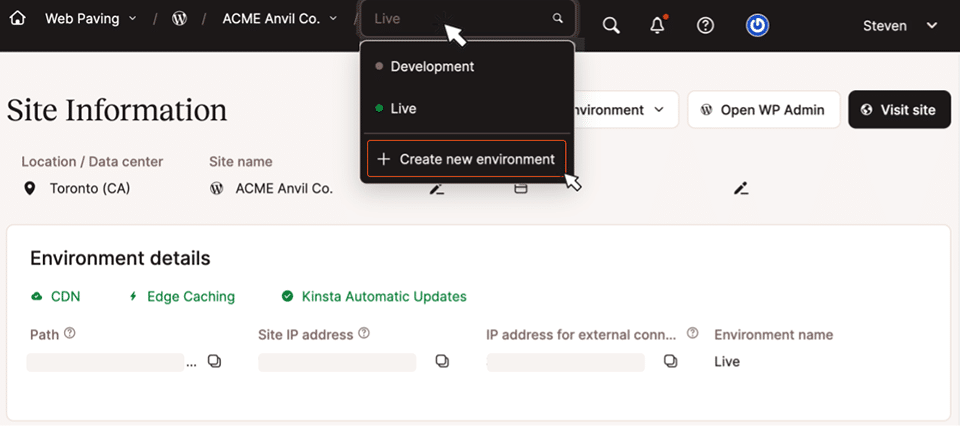Click the Visit site button
The image size is (960, 426).
[x=898, y=110]
